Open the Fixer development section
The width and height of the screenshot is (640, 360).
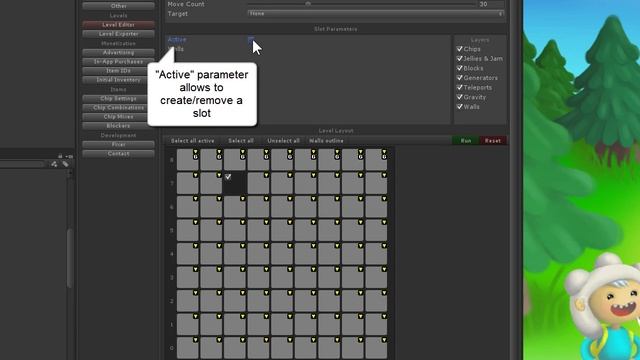(x=118, y=144)
